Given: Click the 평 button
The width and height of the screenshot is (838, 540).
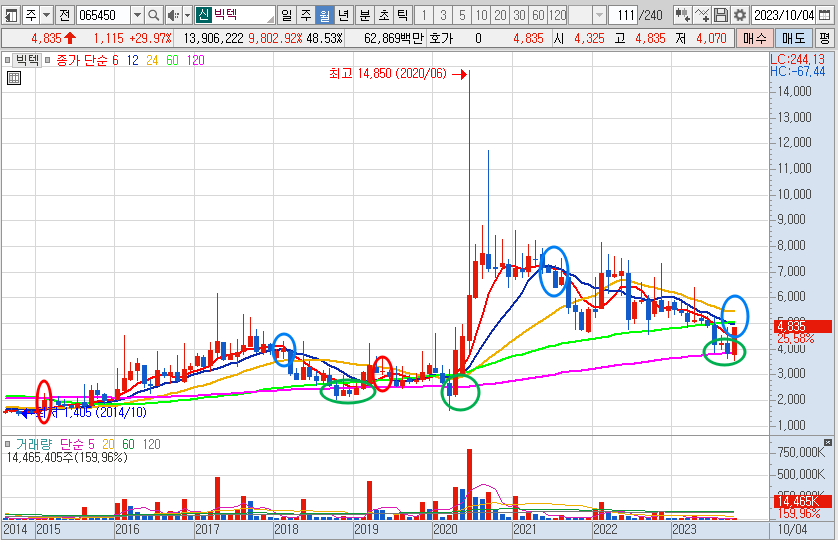Looking at the screenshot, I should [825, 38].
